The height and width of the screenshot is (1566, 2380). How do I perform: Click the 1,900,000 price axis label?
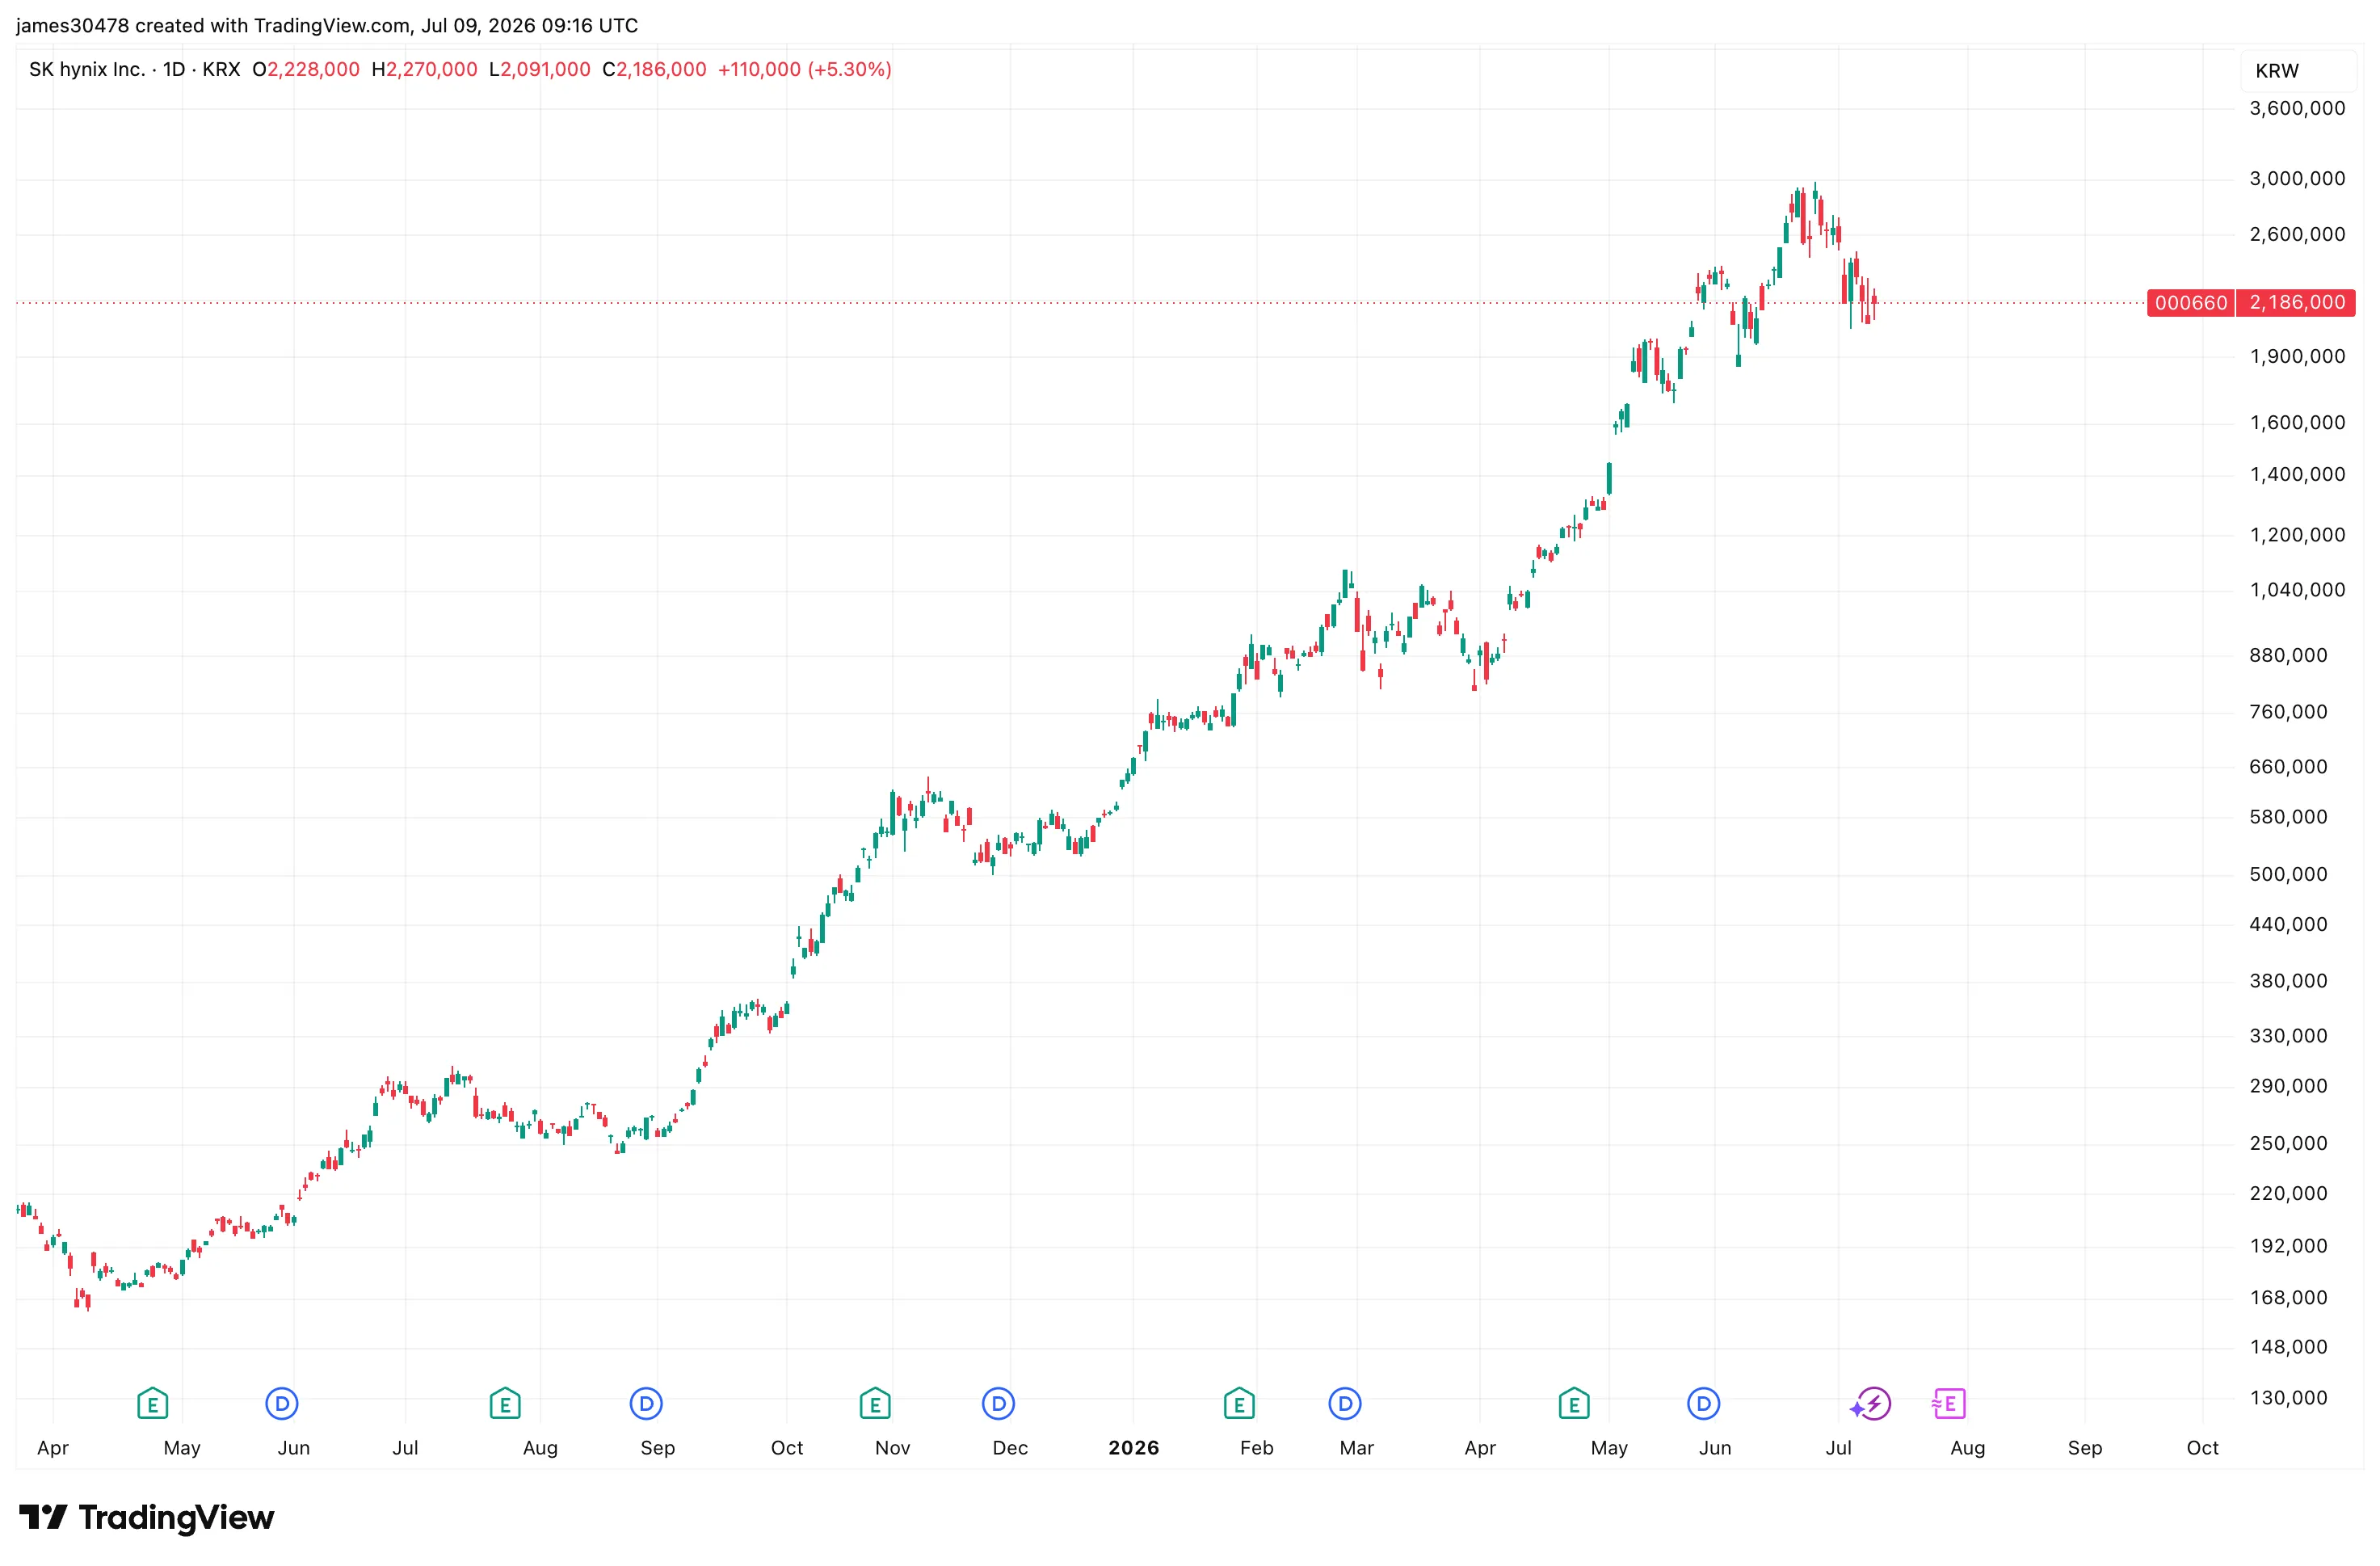pos(2297,357)
